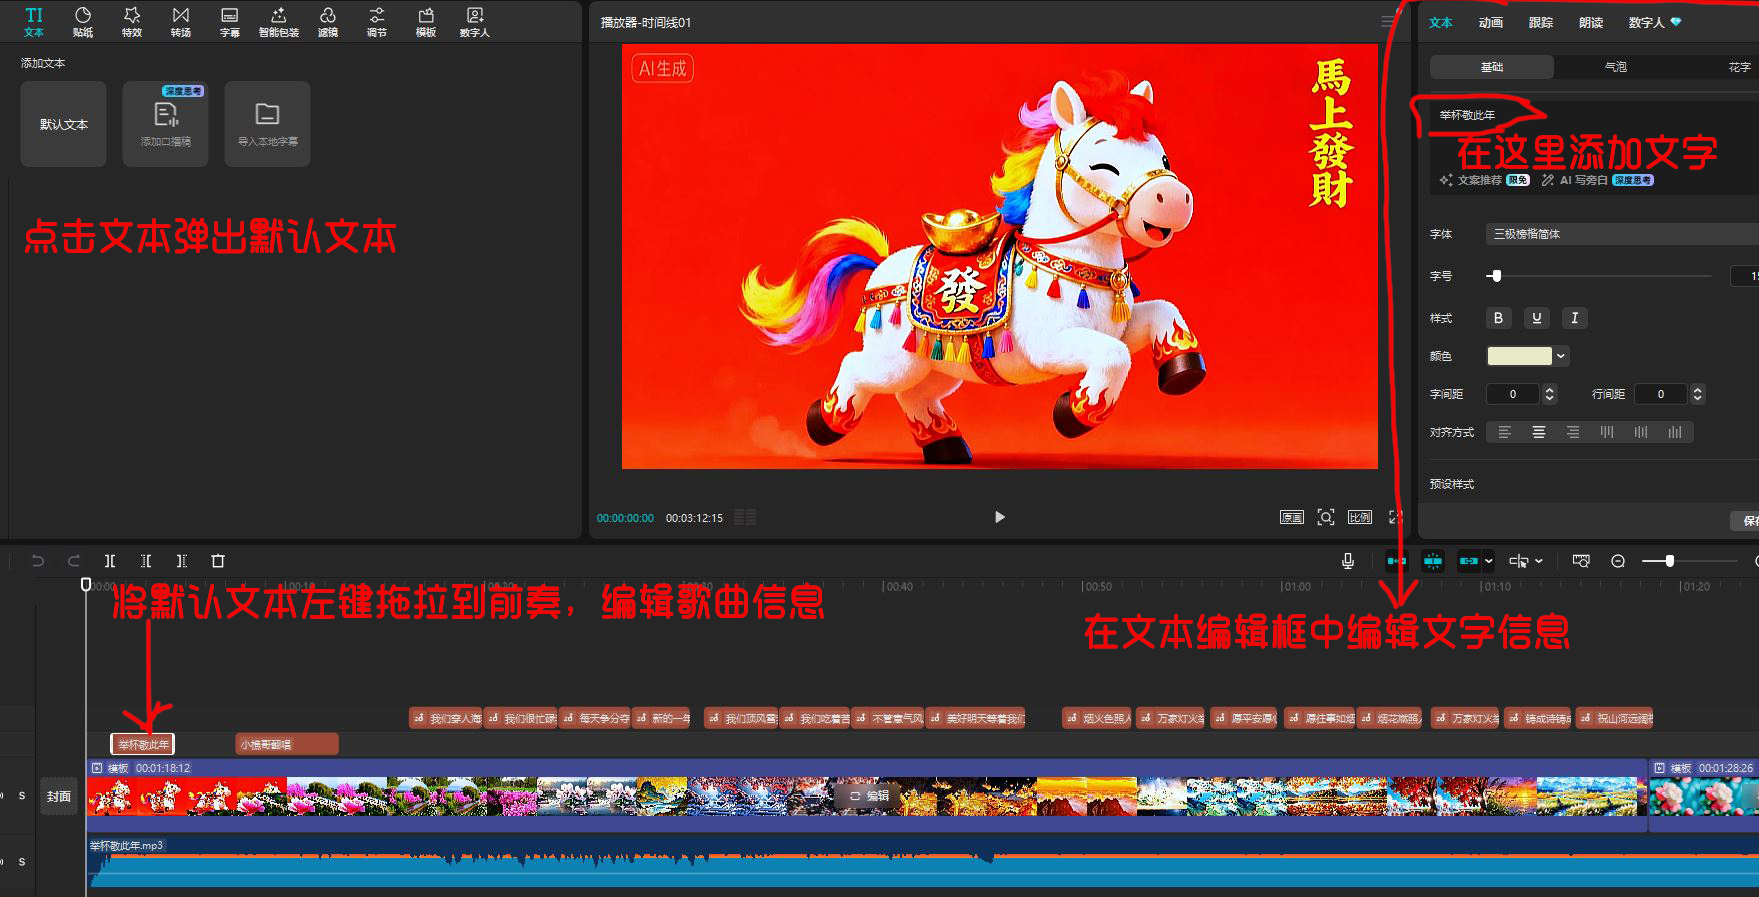Toggle underline text style
The height and width of the screenshot is (897, 1759).
[1536, 318]
